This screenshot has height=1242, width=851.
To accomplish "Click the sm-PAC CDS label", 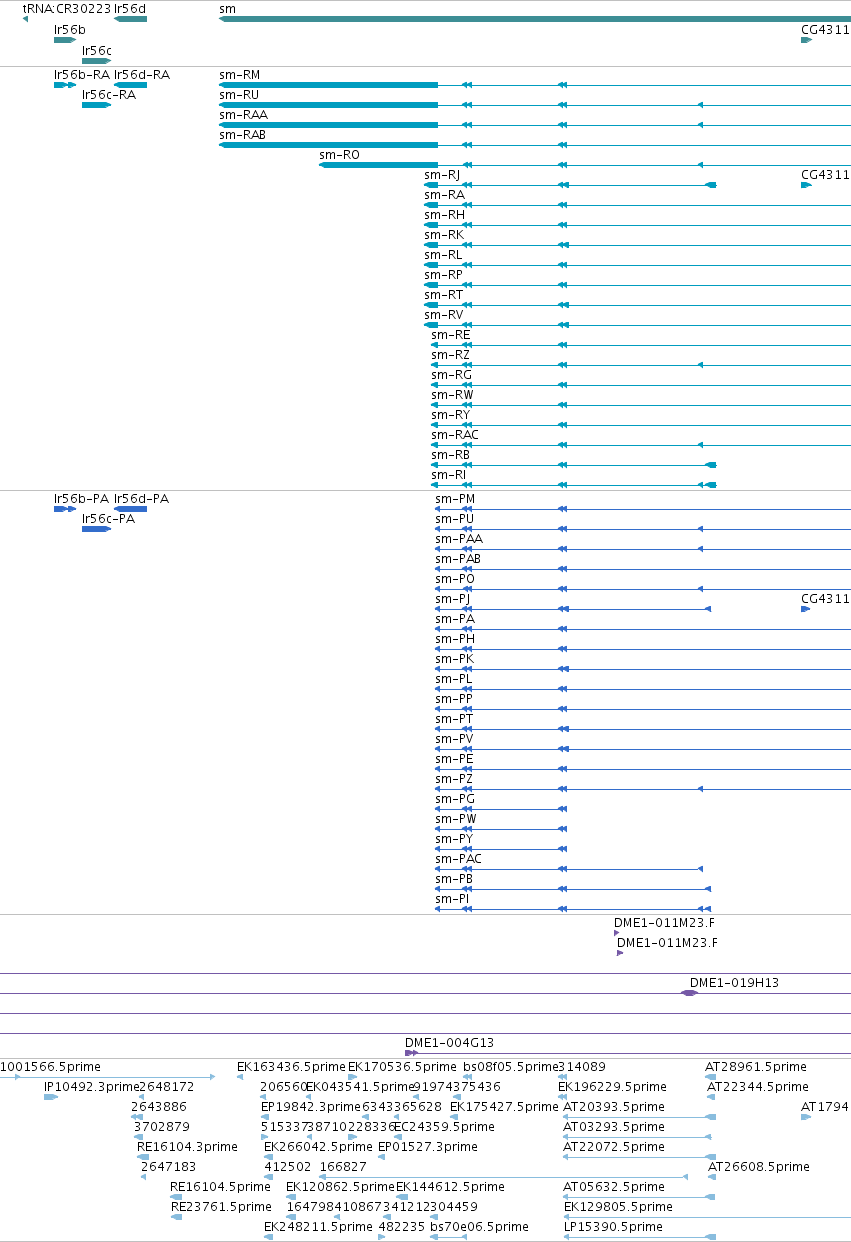I will tap(459, 858).
